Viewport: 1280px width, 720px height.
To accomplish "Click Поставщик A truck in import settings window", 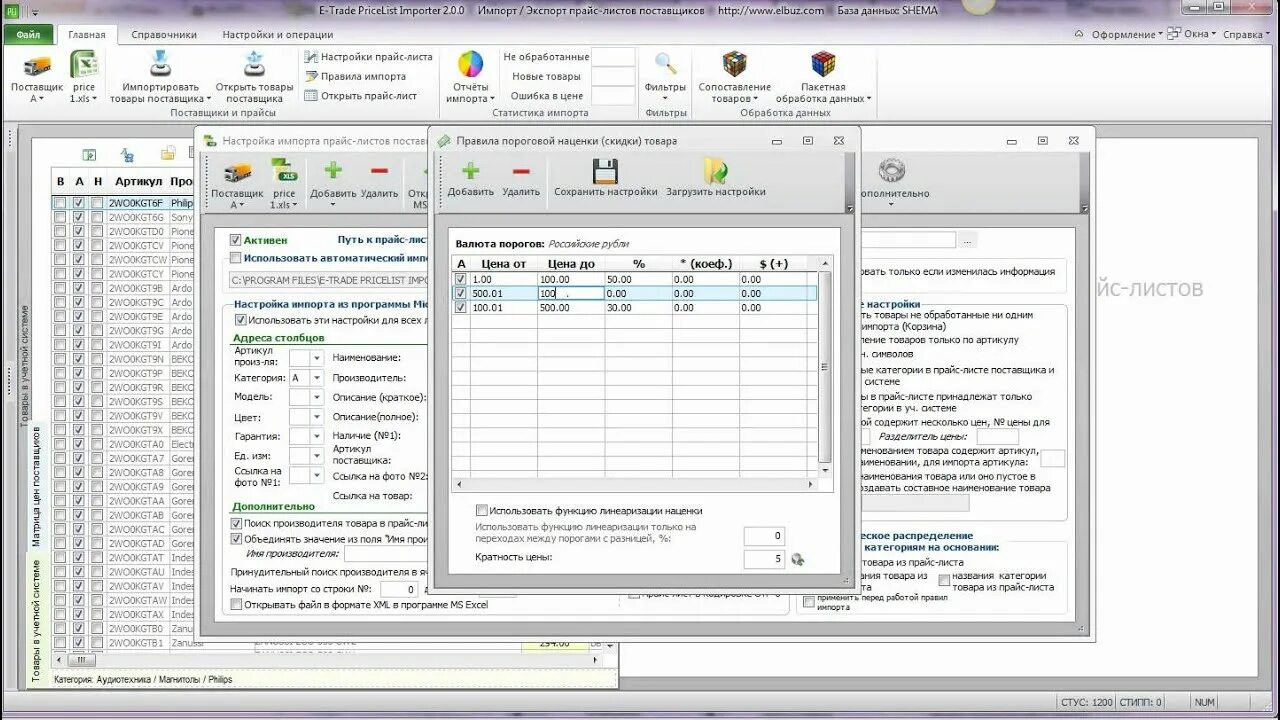I will coord(237,172).
